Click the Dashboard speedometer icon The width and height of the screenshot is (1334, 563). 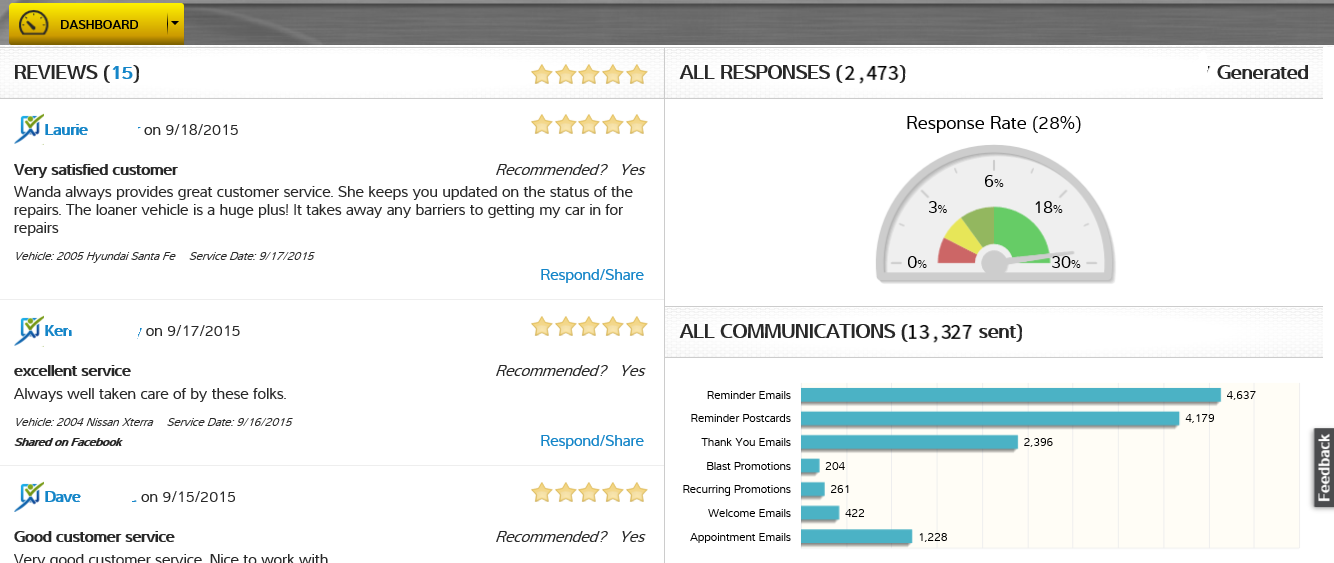34,23
